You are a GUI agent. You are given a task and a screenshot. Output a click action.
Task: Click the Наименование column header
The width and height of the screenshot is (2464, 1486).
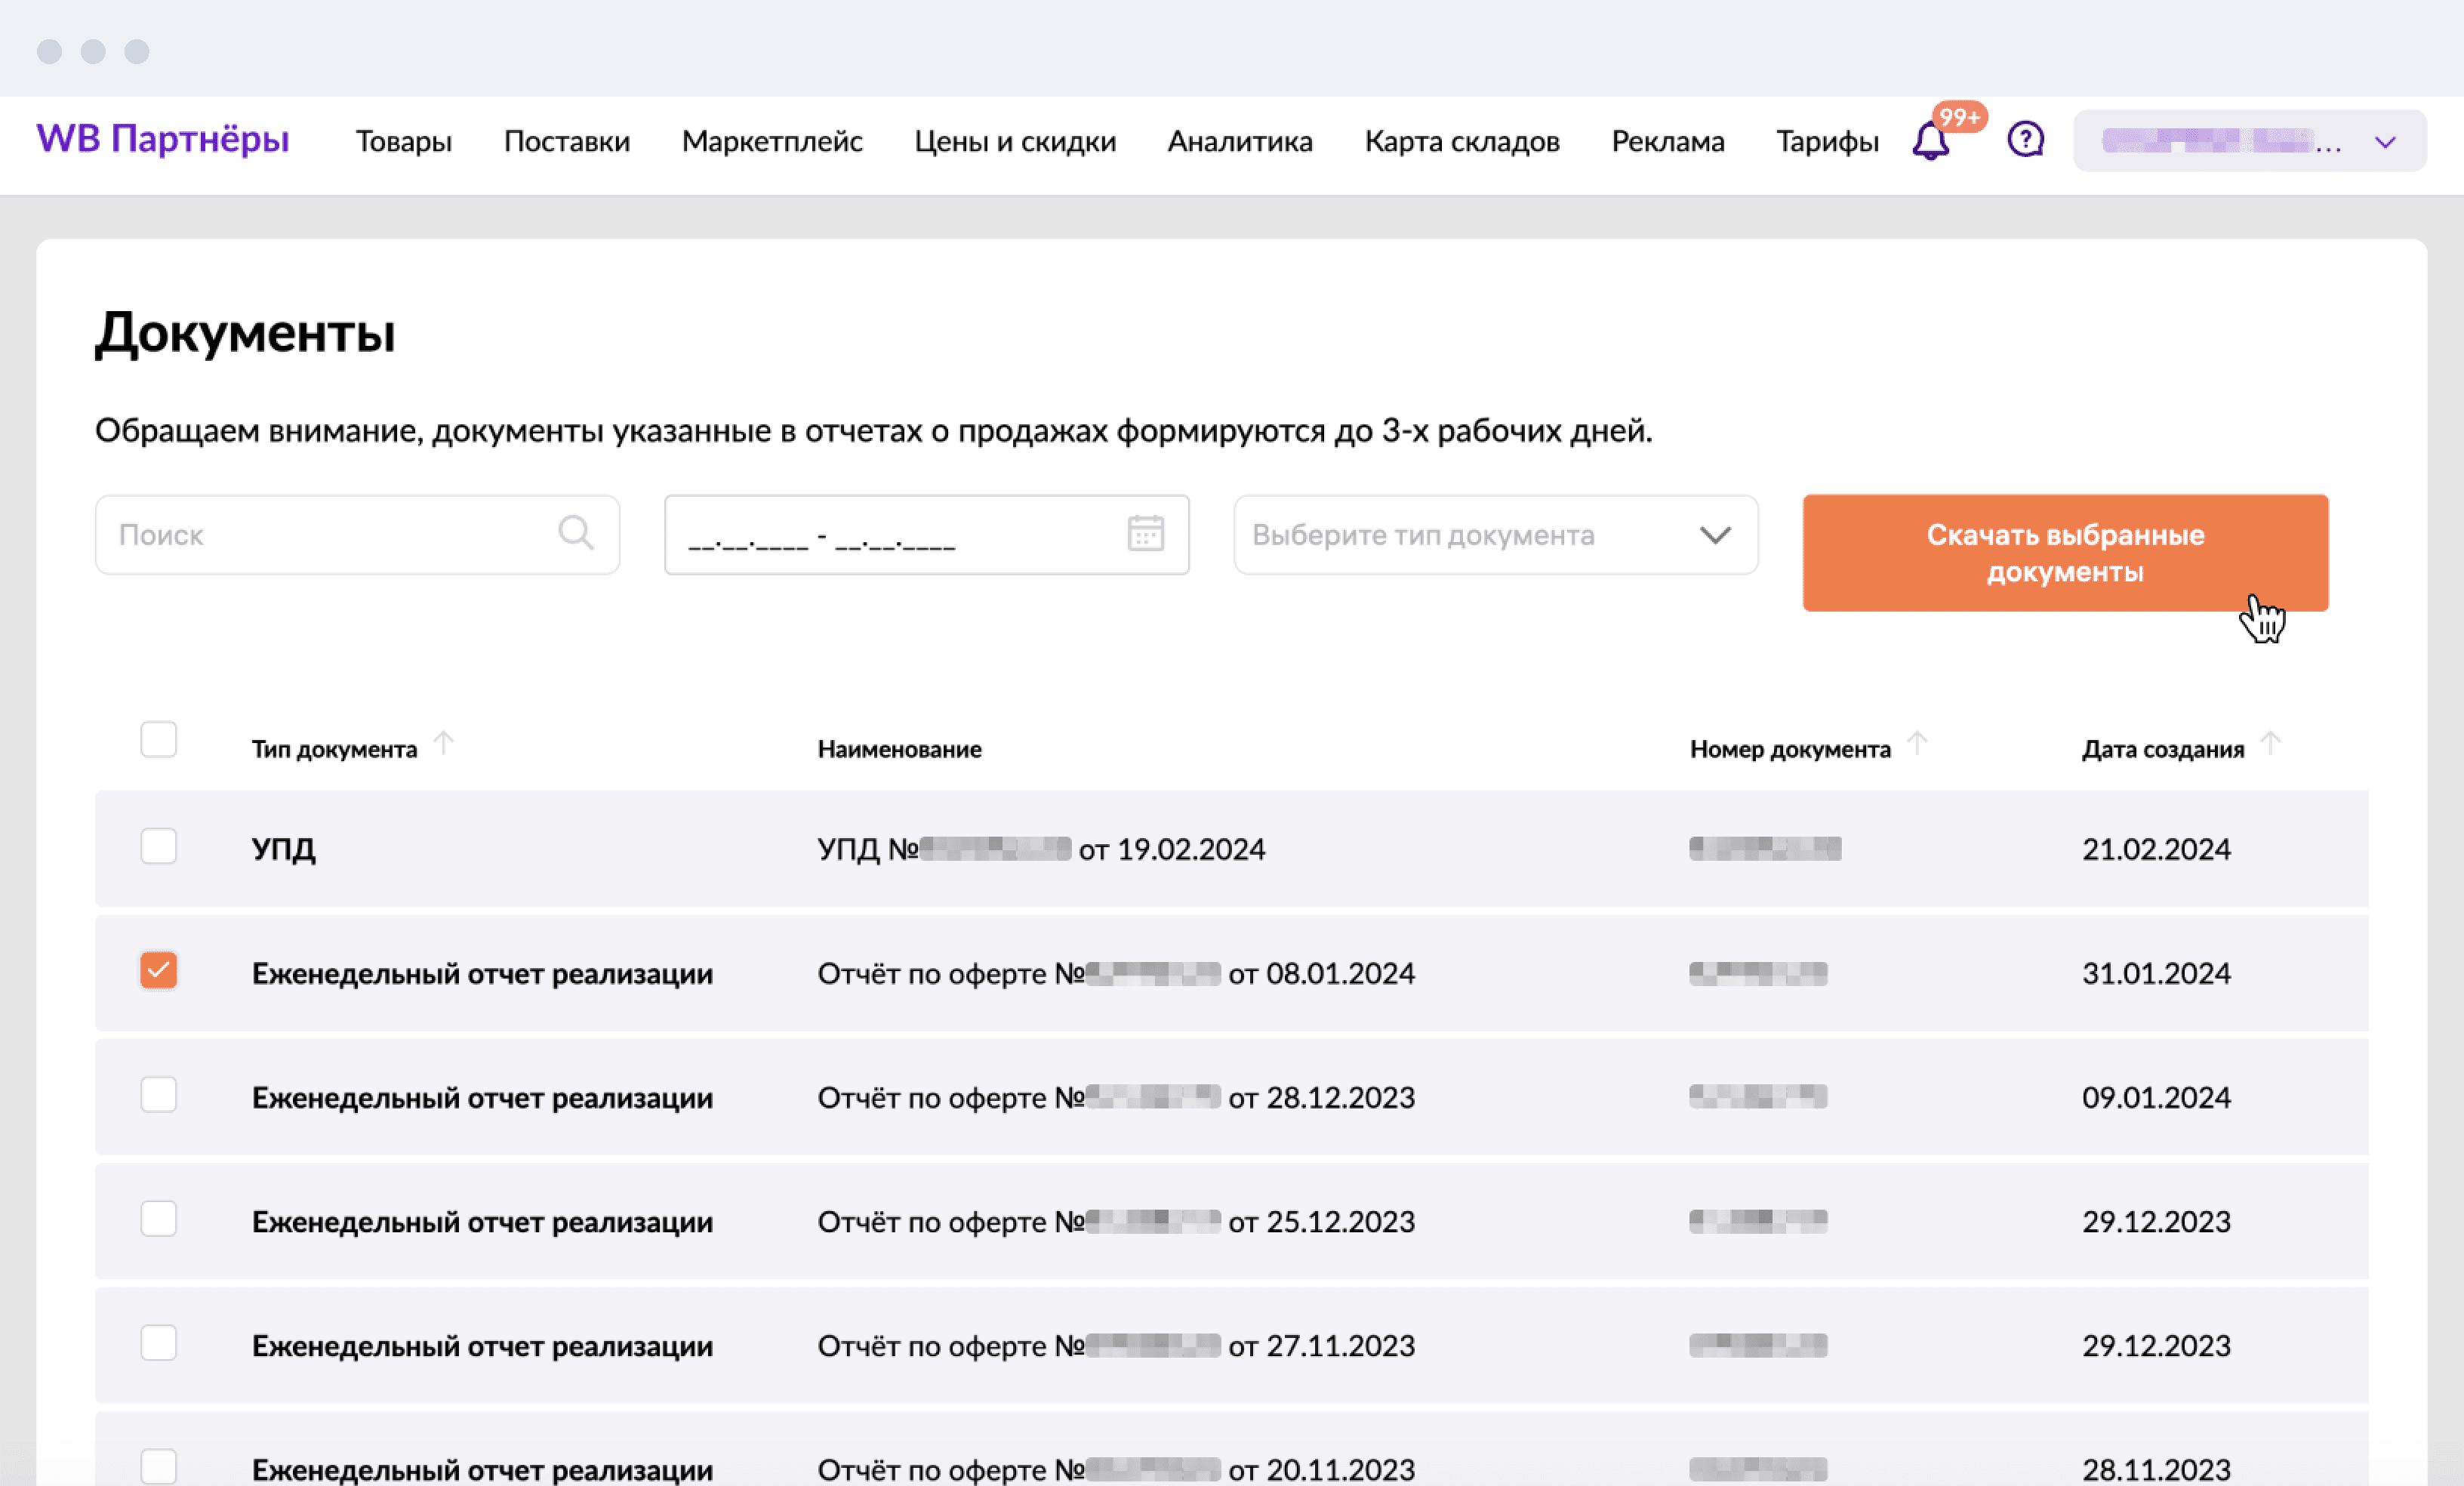899,749
